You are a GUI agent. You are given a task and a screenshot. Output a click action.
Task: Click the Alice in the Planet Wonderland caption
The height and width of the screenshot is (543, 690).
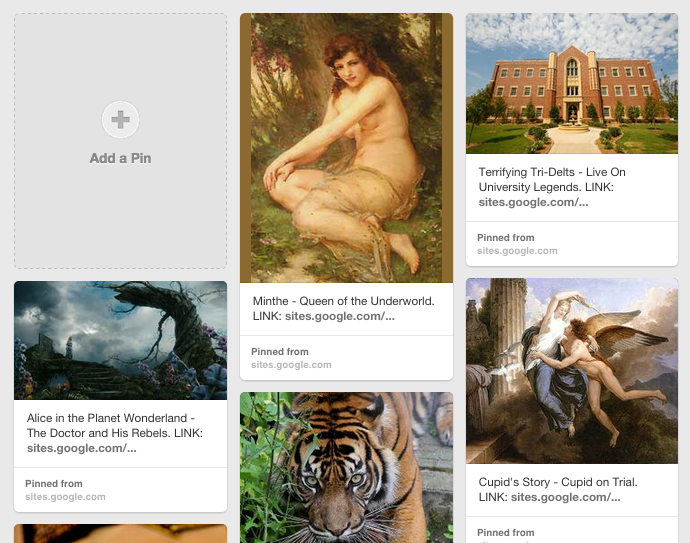click(110, 418)
